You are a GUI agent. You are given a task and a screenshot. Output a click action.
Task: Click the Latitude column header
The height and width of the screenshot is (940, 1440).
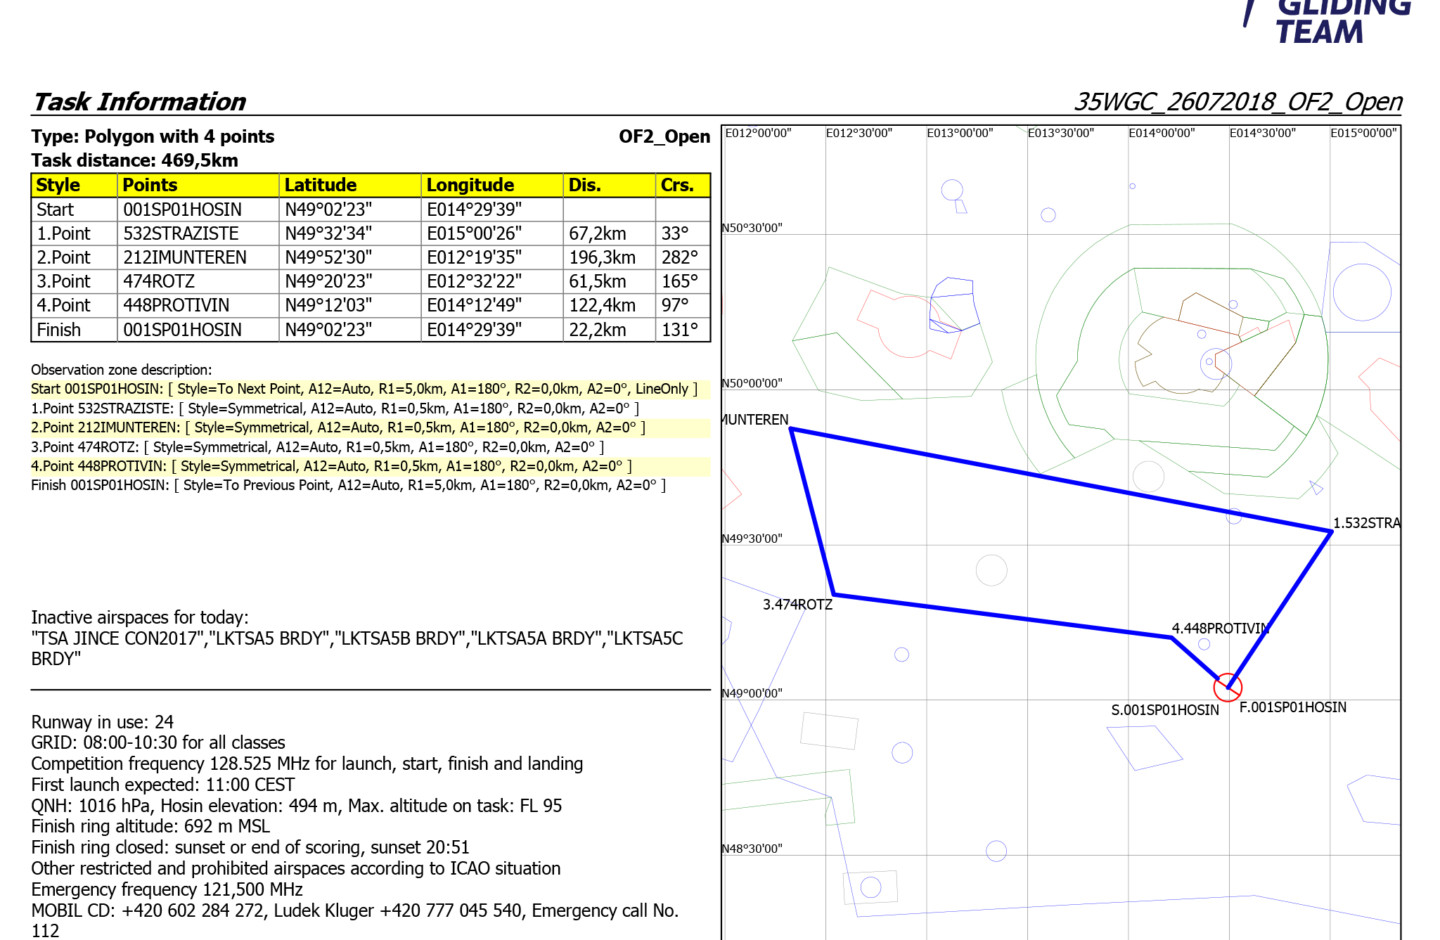click(320, 185)
